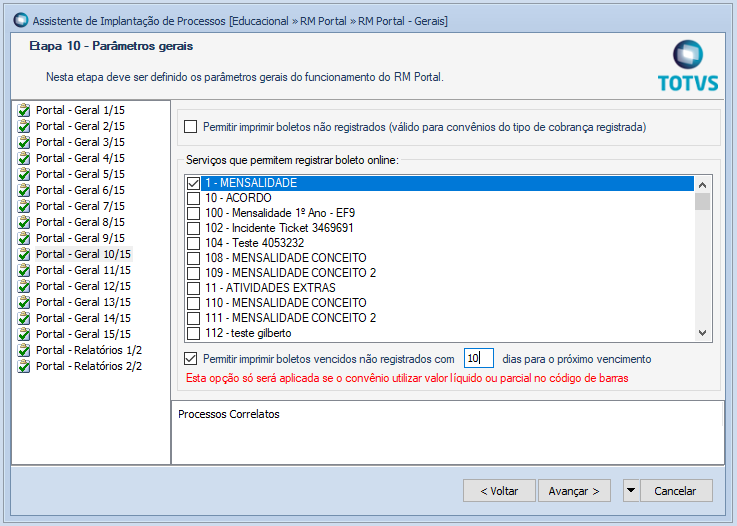Click the checklist icon beside Portal - Geral 1/15
Image resolution: width=737 pixels, height=526 pixels.
pos(24,110)
